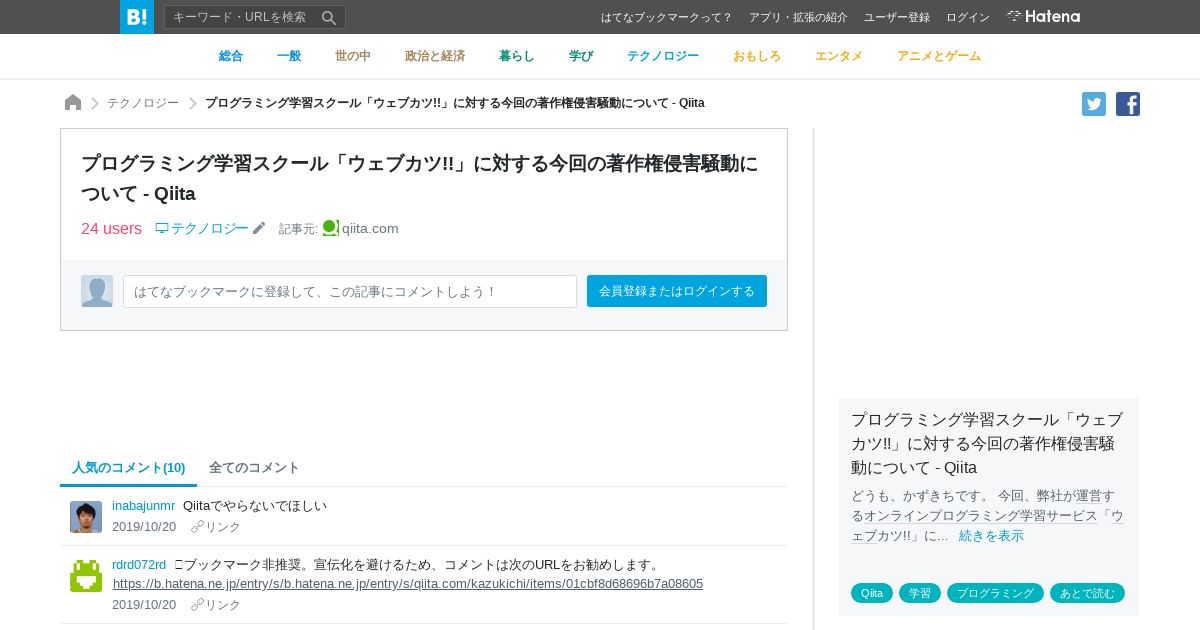Viewport: 1200px width, 630px height.
Task: Switch to the 全てのコメント tab
Action: tap(254, 467)
